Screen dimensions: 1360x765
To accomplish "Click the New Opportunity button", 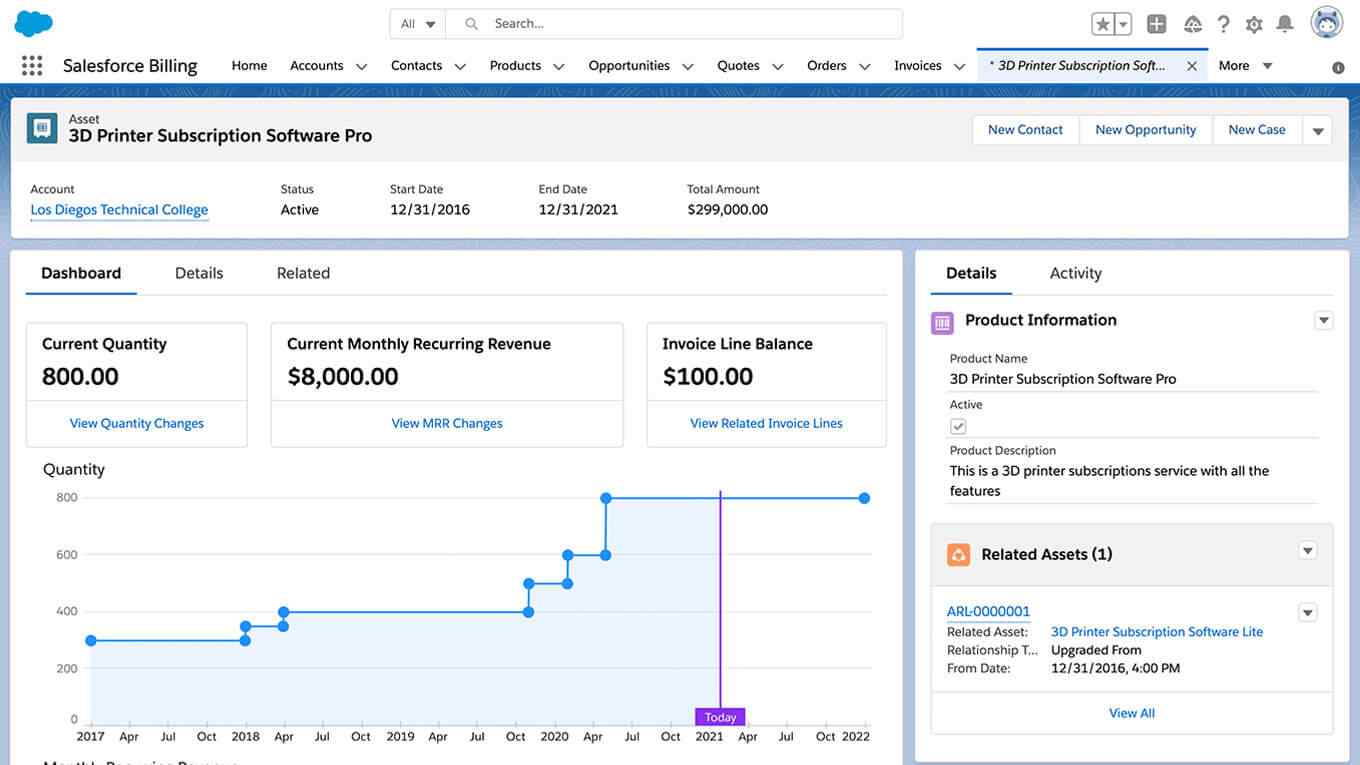I will click(1145, 130).
